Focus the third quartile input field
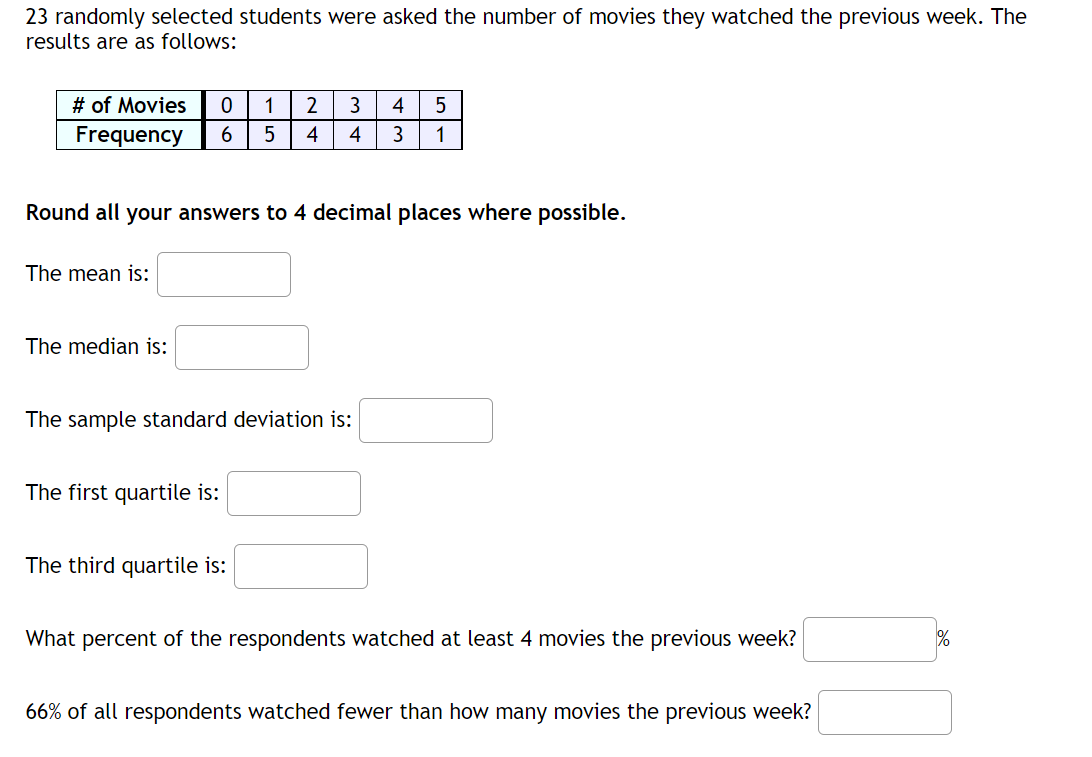 coord(301,567)
